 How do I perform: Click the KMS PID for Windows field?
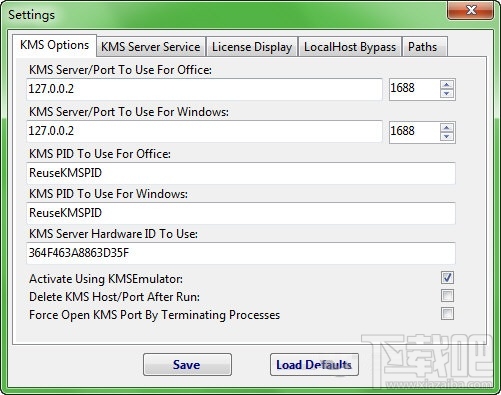click(x=241, y=213)
